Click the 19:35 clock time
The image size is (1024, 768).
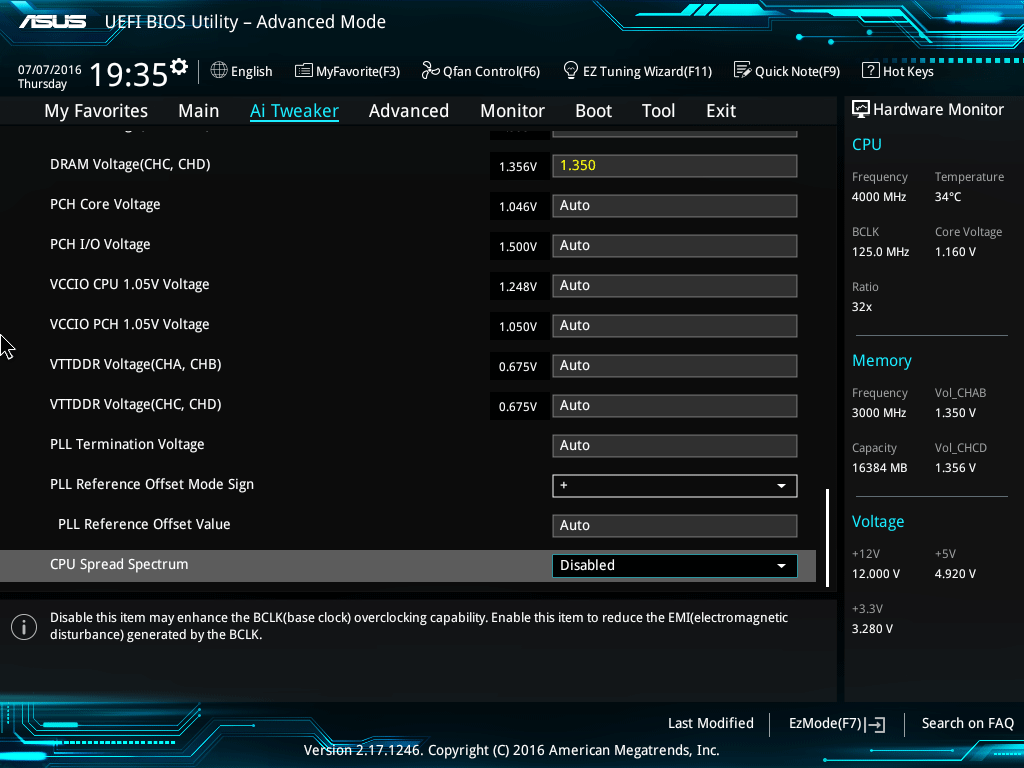129,74
